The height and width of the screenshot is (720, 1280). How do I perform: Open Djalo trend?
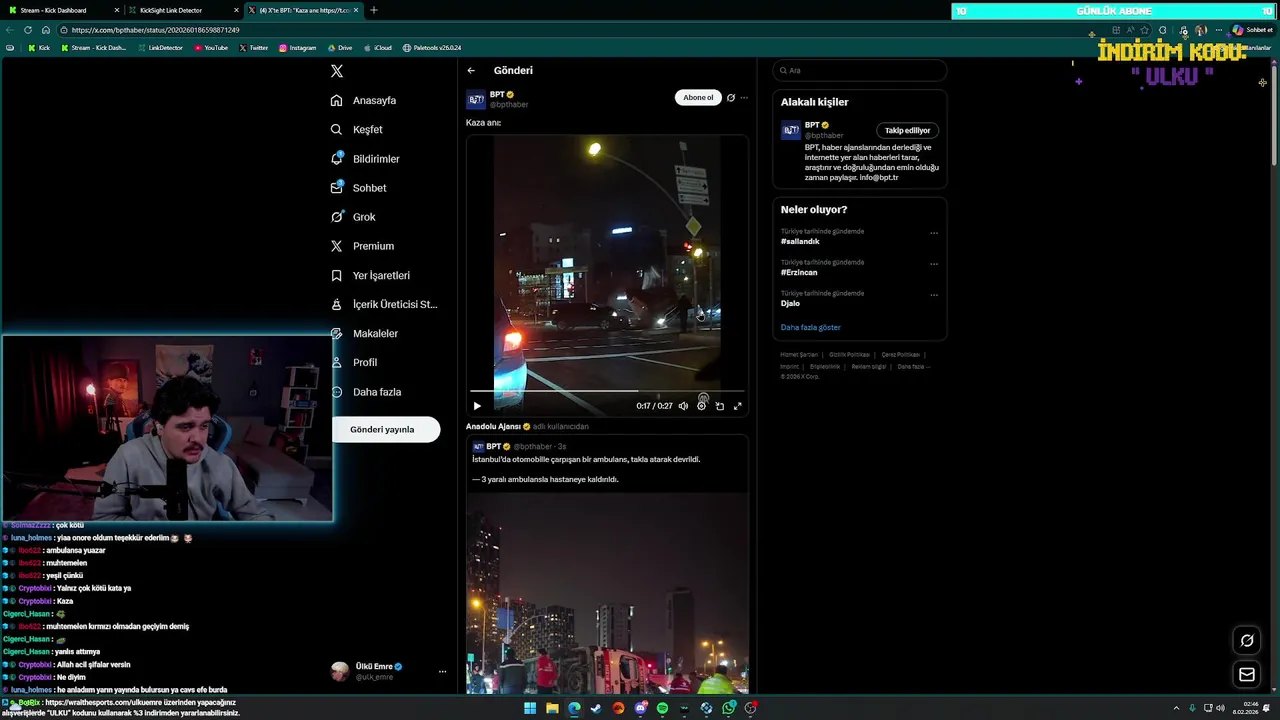(x=790, y=303)
